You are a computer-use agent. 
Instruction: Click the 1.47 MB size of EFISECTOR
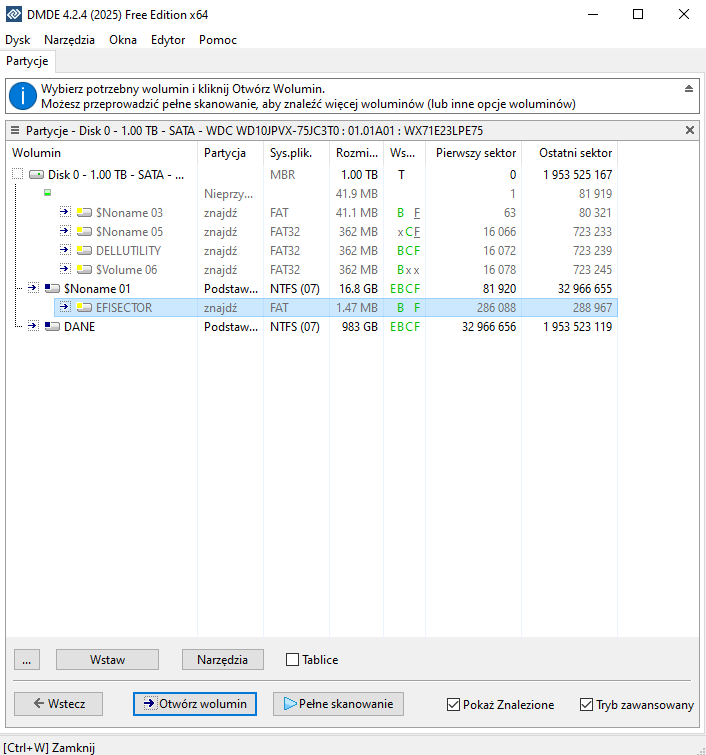pos(356,307)
